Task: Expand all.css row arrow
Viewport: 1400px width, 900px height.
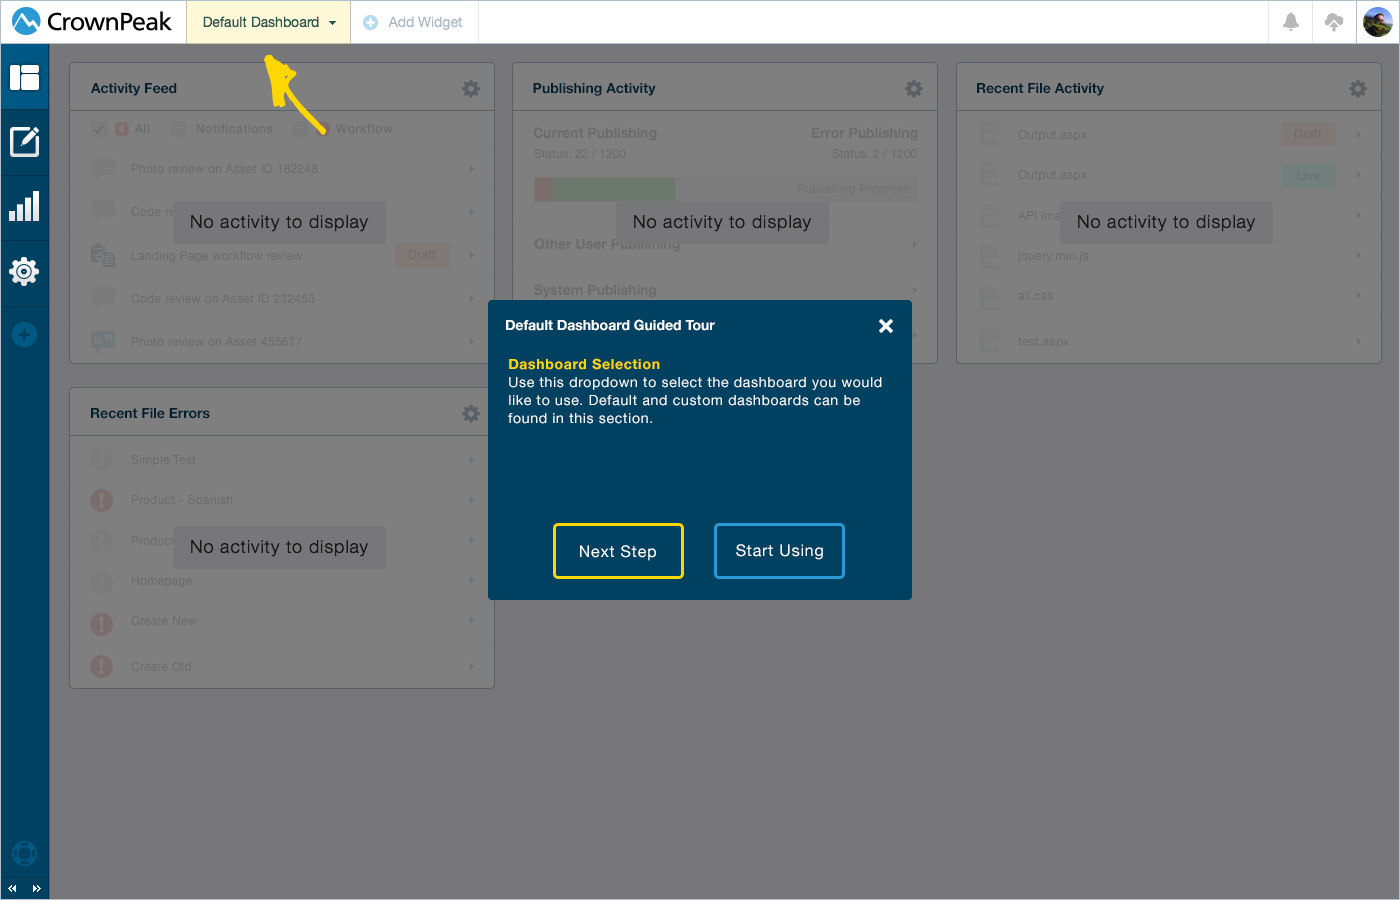Action: tap(1358, 296)
